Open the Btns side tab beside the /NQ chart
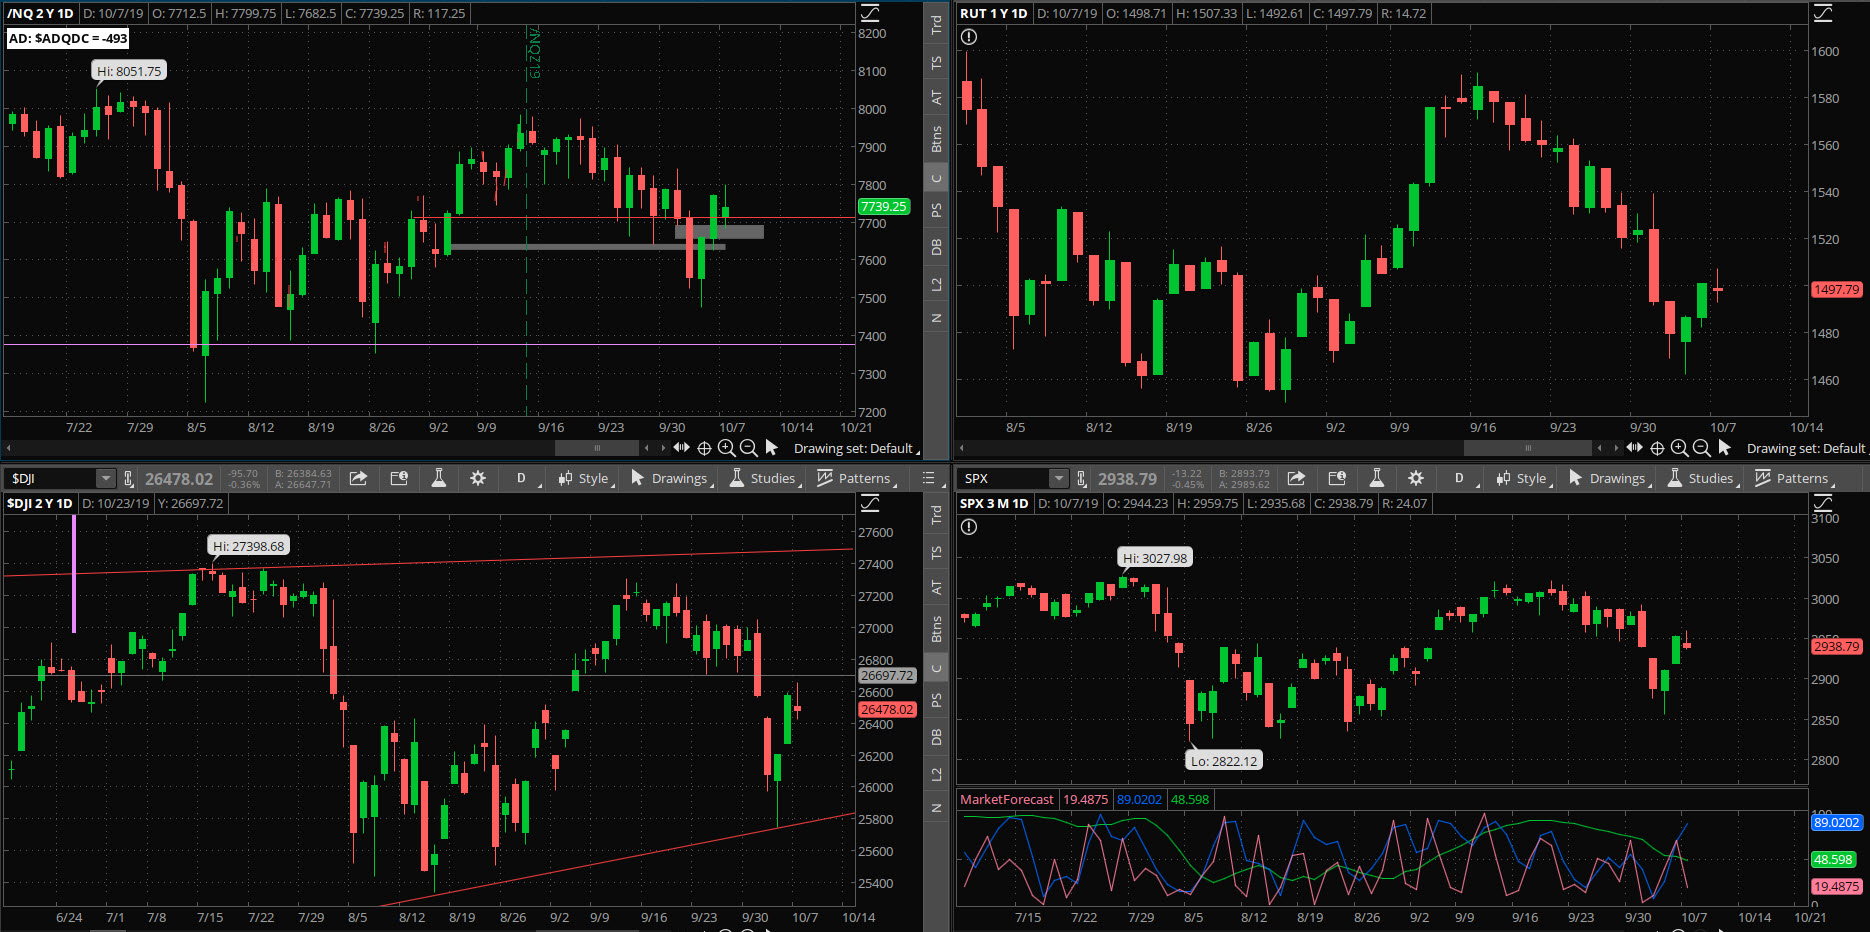The width and height of the screenshot is (1870, 932). (936, 139)
